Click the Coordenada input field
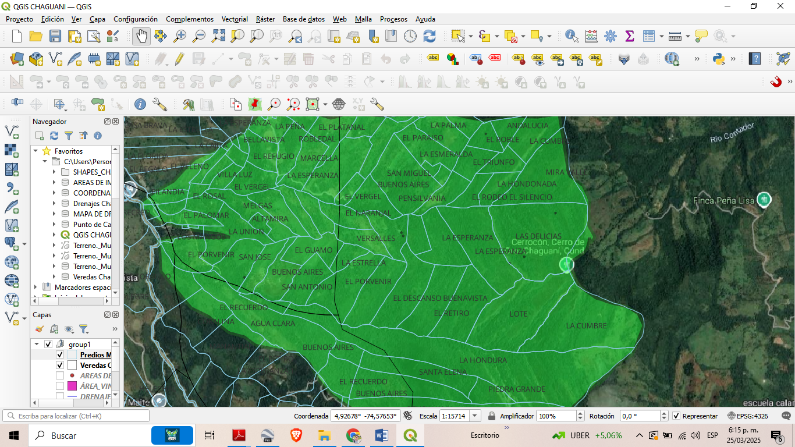 tap(365, 415)
